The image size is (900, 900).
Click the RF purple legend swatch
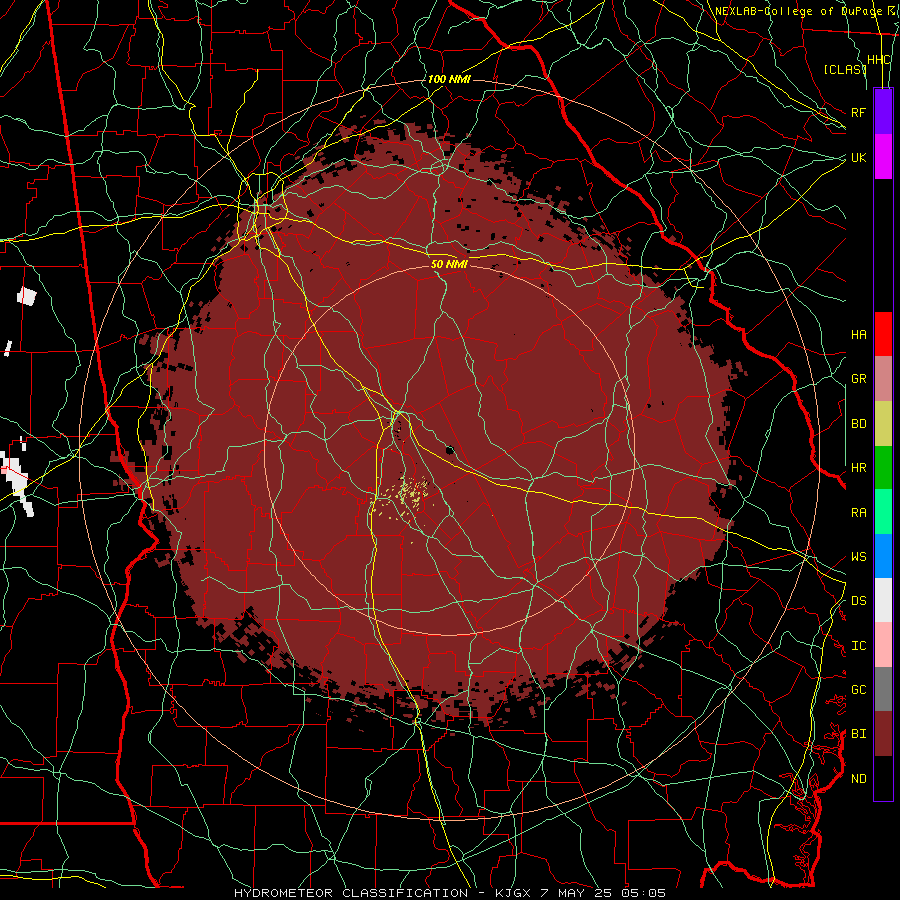click(x=883, y=112)
